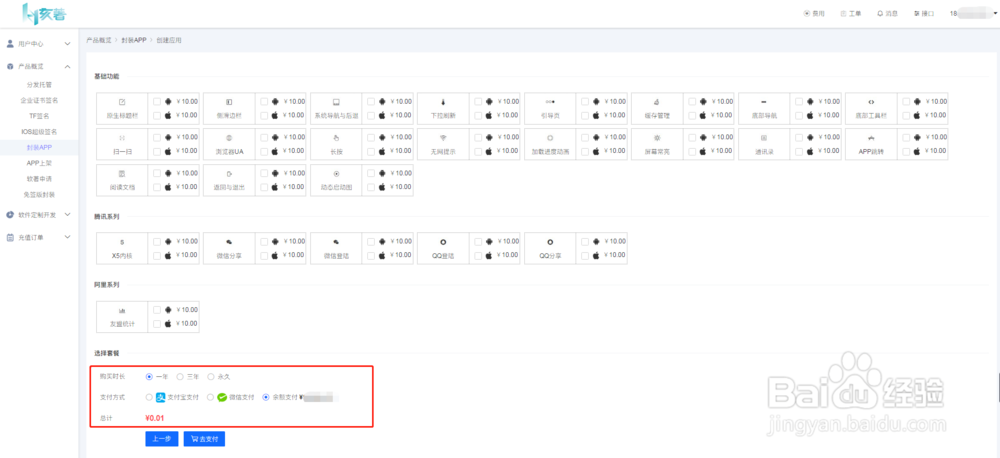Check the iOS box for 友盟统计
The image size is (1000, 458).
point(157,323)
